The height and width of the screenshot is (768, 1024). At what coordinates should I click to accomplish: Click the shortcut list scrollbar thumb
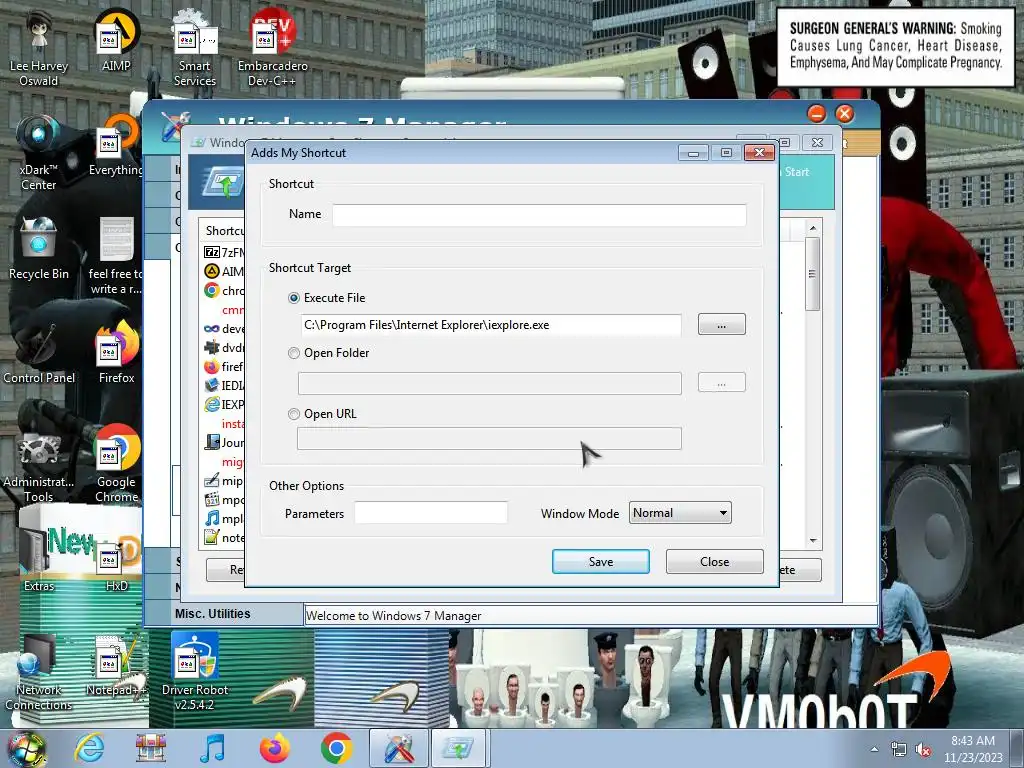pyautogui.click(x=812, y=274)
